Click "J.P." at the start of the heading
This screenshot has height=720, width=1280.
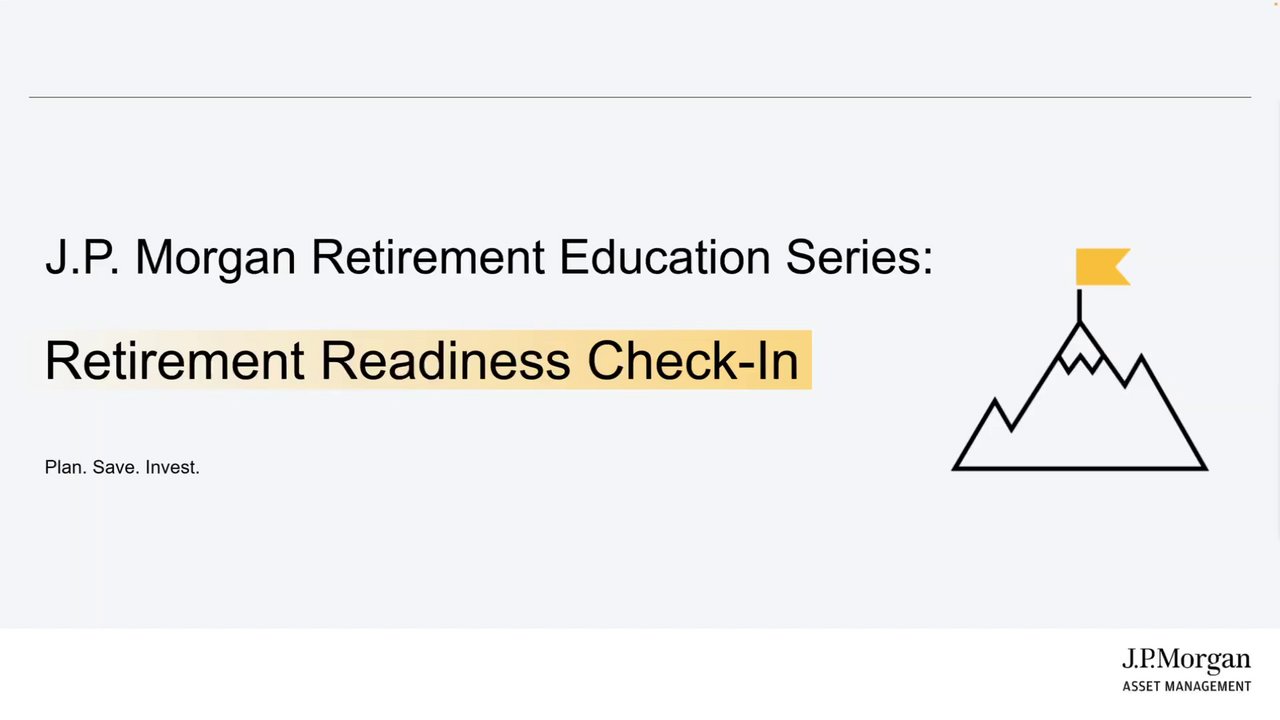coord(82,257)
